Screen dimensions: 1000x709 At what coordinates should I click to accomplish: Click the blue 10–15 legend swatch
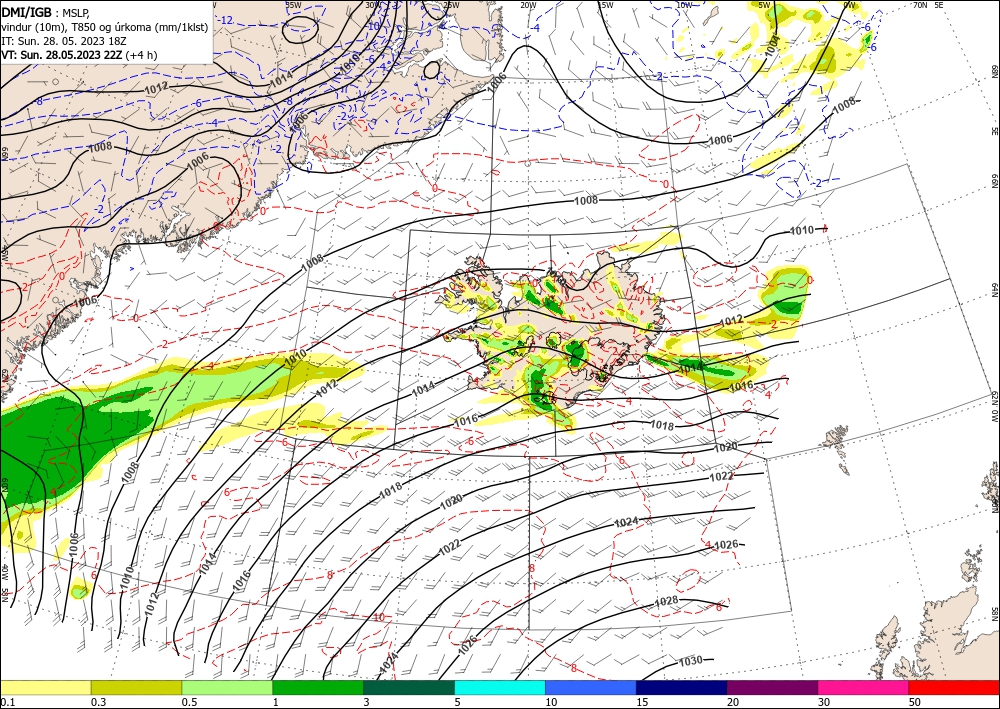591,687
